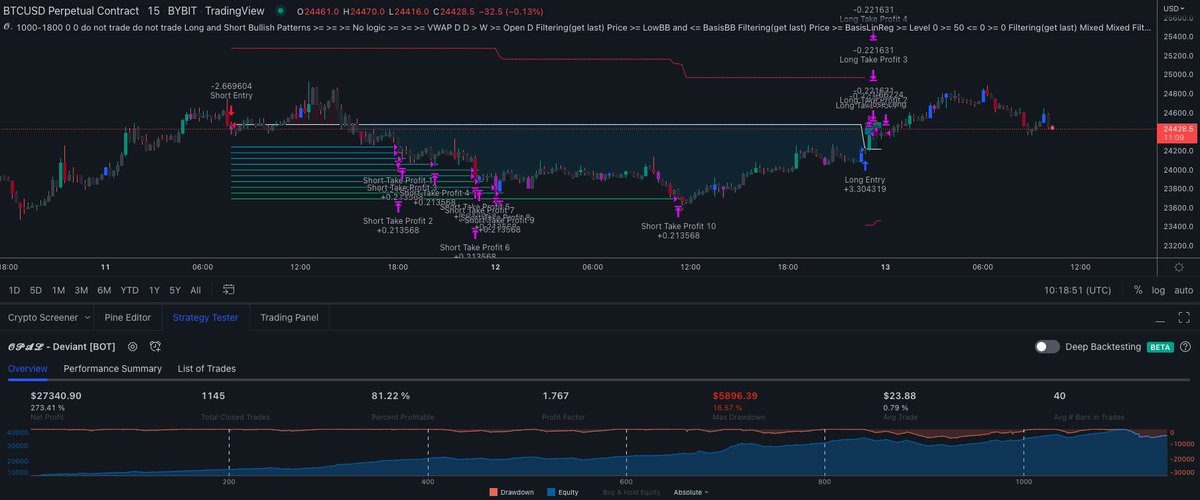Maximize the strategy tester panel

1184,318
